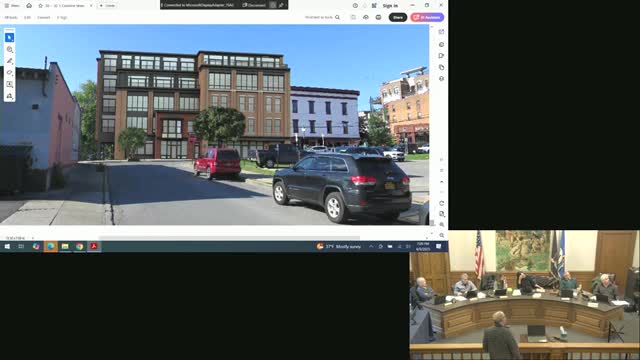Click the zoom out icon at panel bottom
The image size is (640, 360).
pyautogui.click(x=442, y=236)
